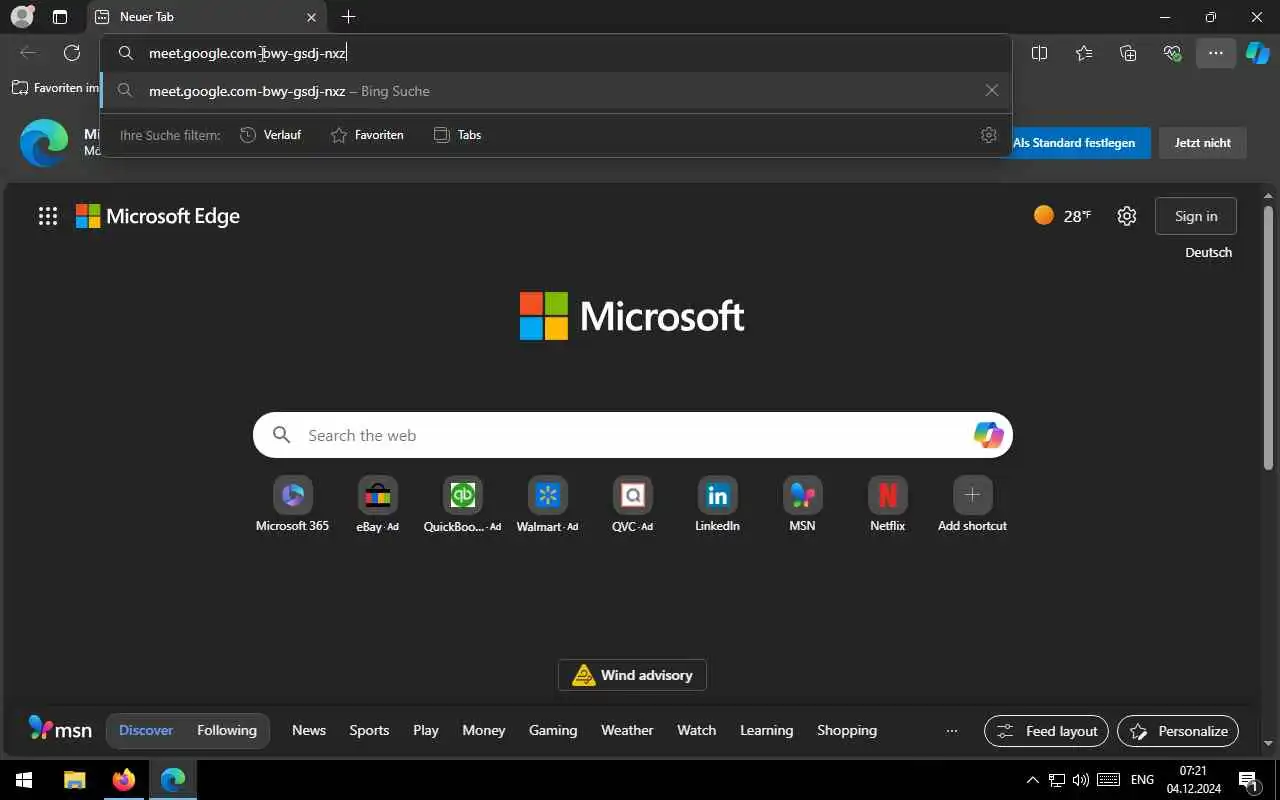This screenshot has width=1280, height=800.
Task: Open the Learning category
Action: 766,730
